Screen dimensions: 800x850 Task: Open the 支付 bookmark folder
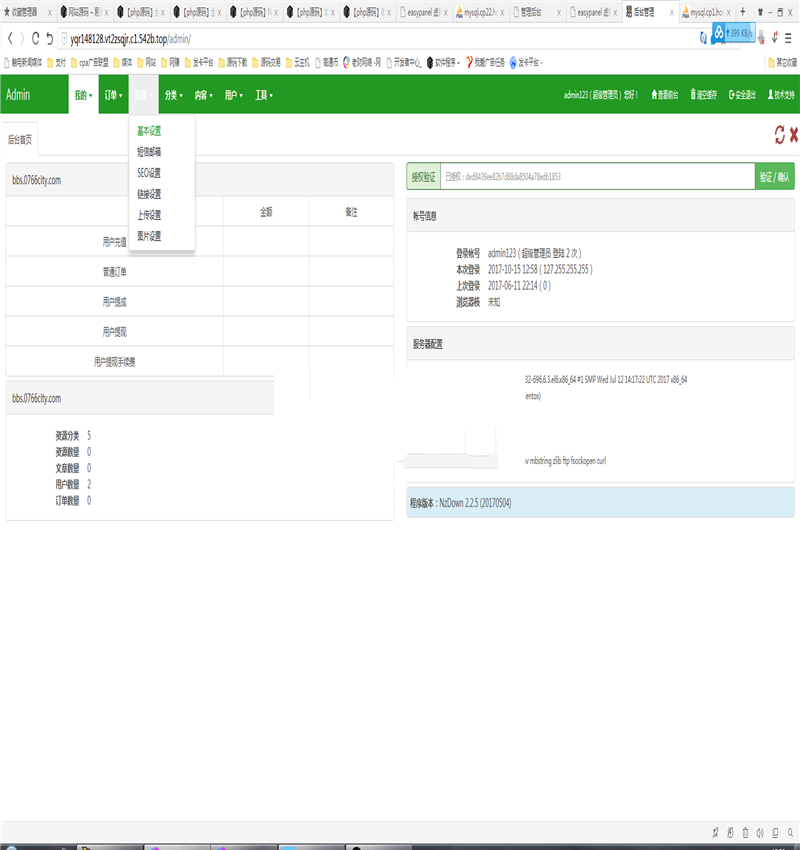[56, 63]
